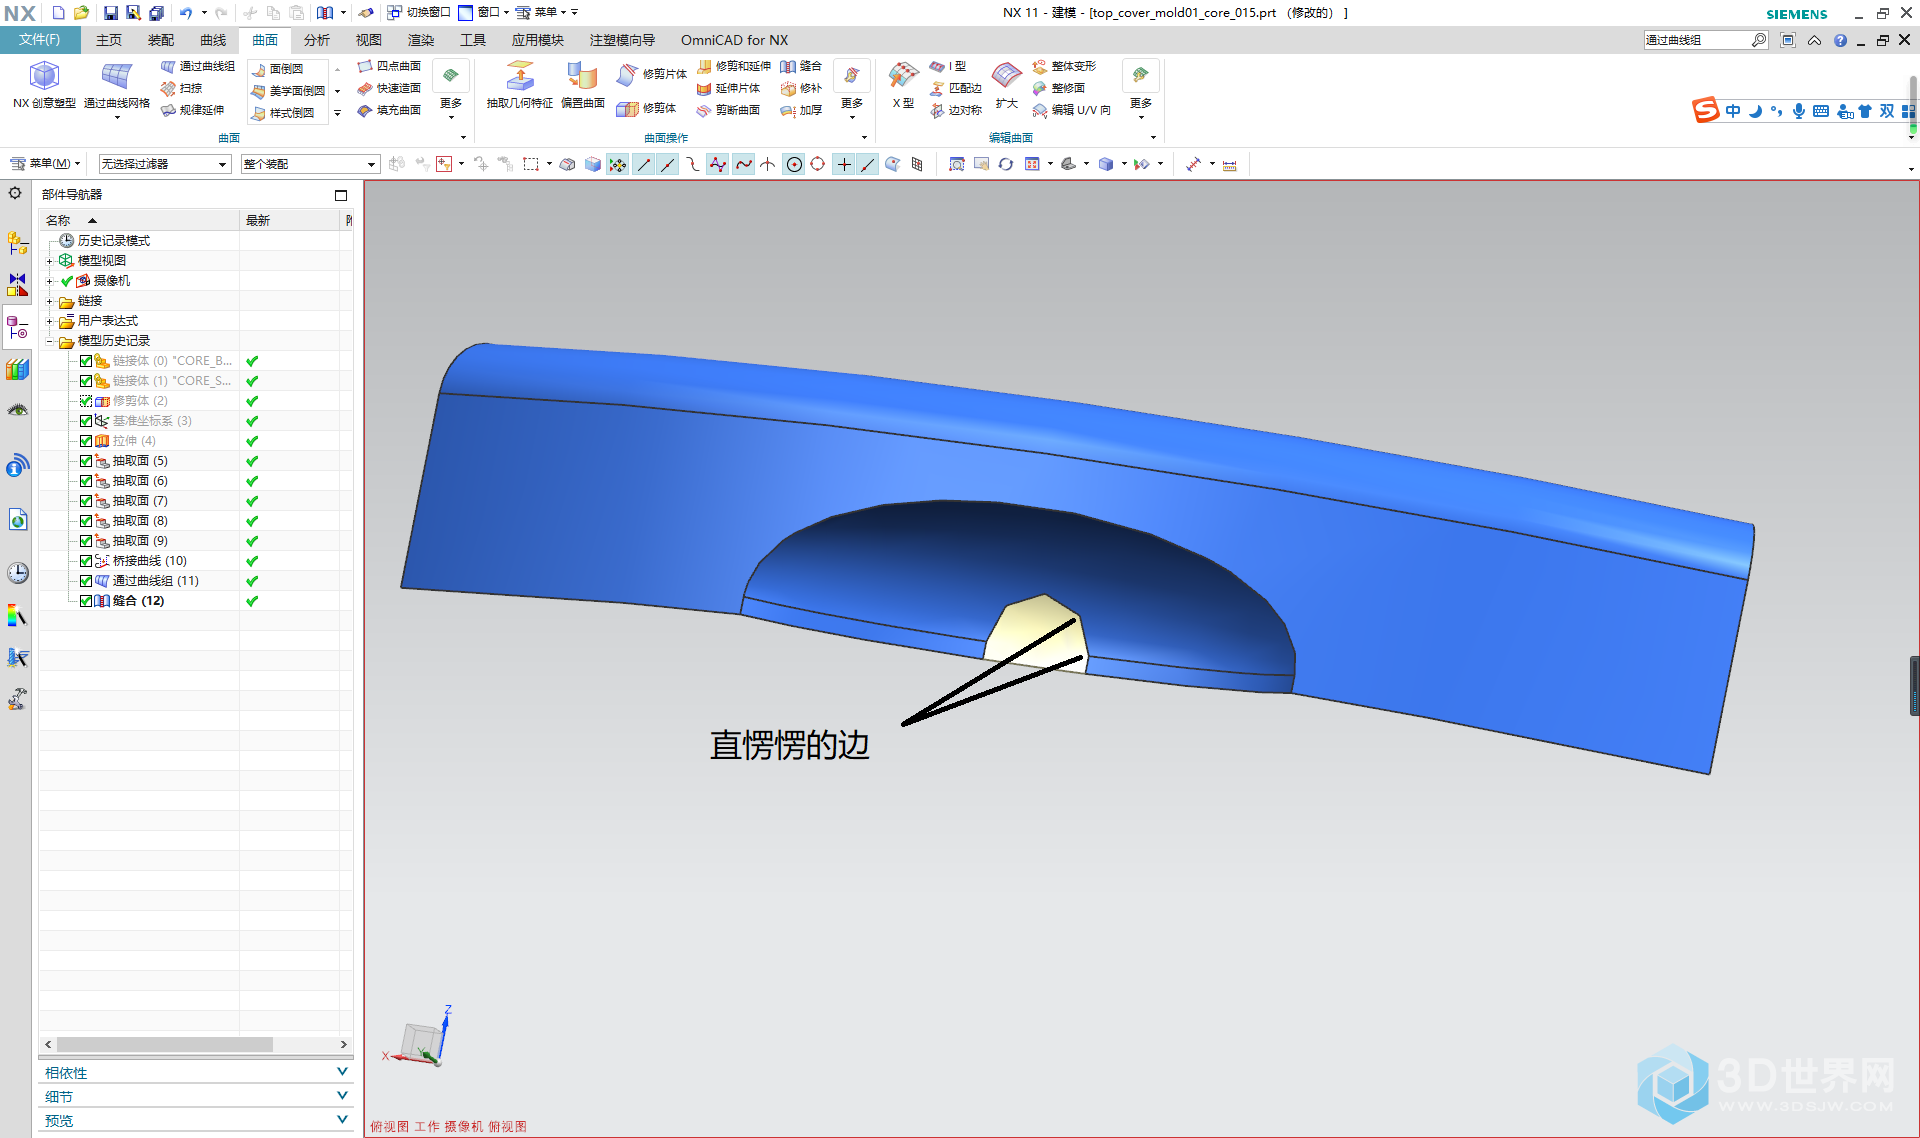The width and height of the screenshot is (1920, 1138).
Task: Switch to the 曲线 ribbon tab
Action: pyautogui.click(x=213, y=40)
